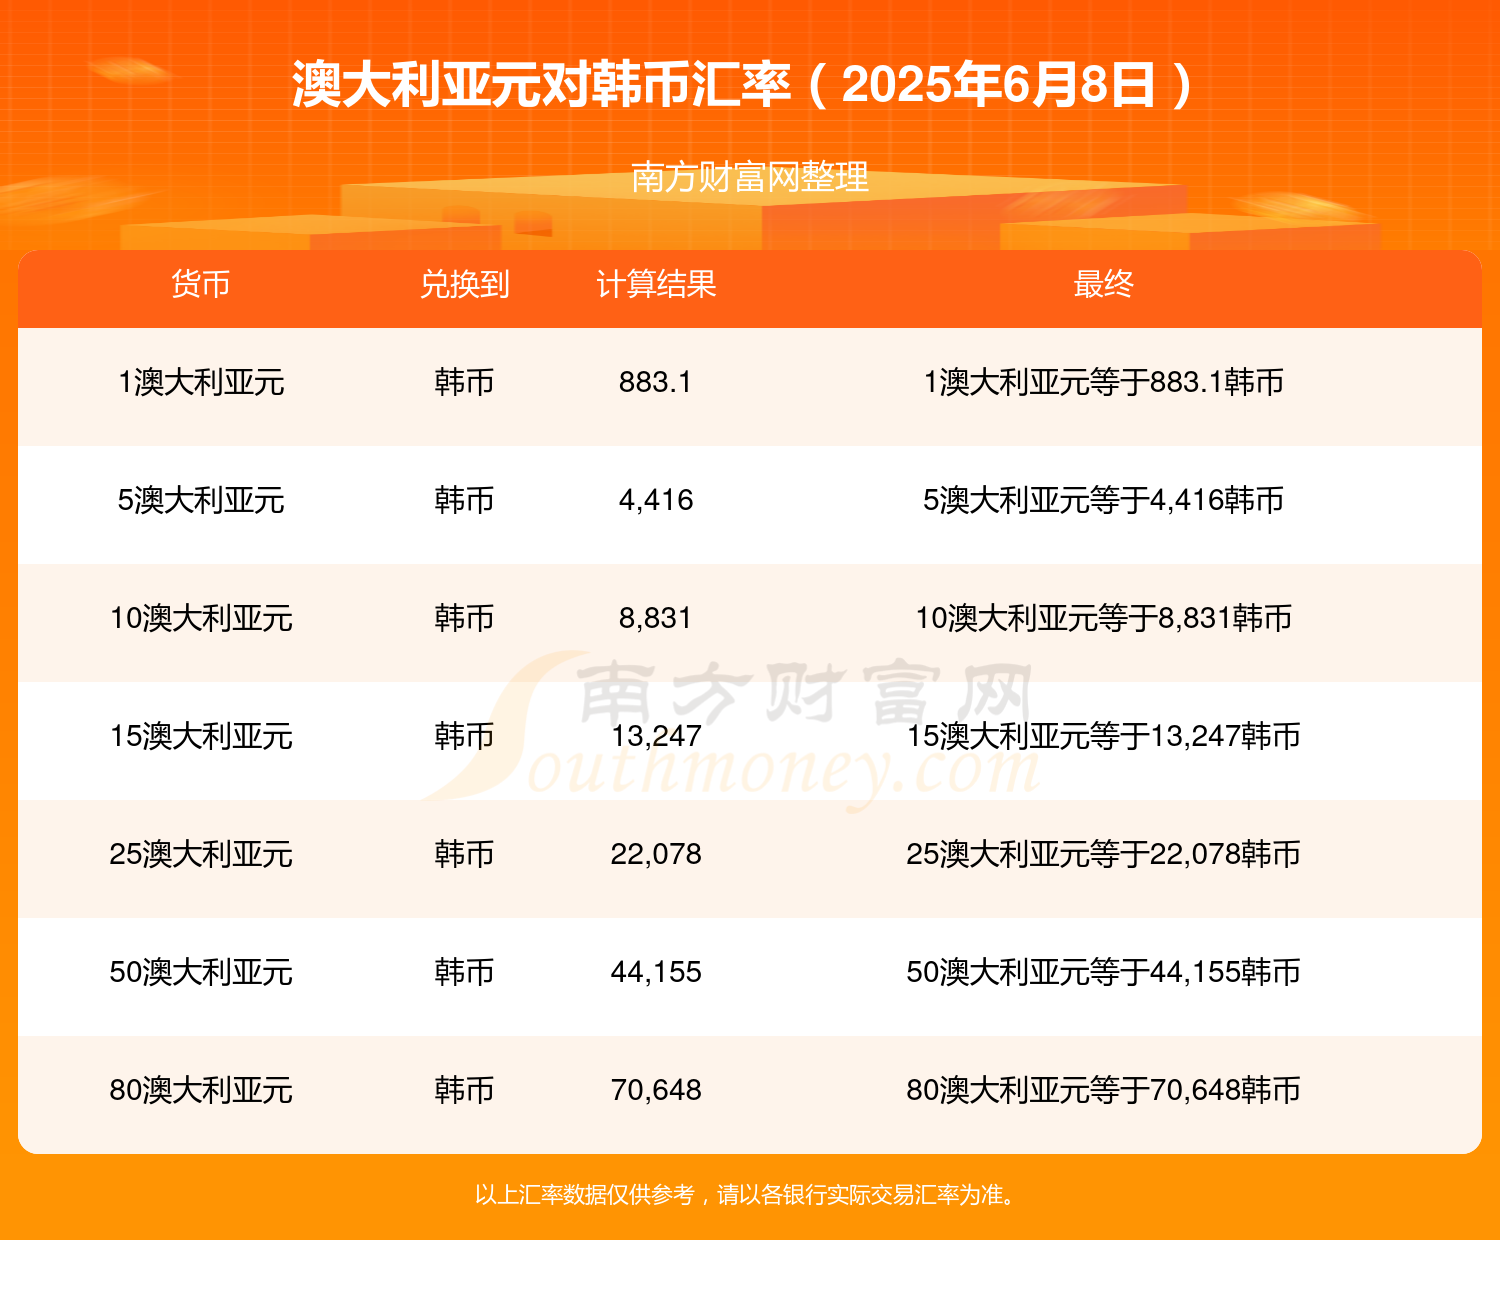The height and width of the screenshot is (1300, 1500).
Task: Select the 15澳大利亚元 currency cell
Action: [201, 736]
